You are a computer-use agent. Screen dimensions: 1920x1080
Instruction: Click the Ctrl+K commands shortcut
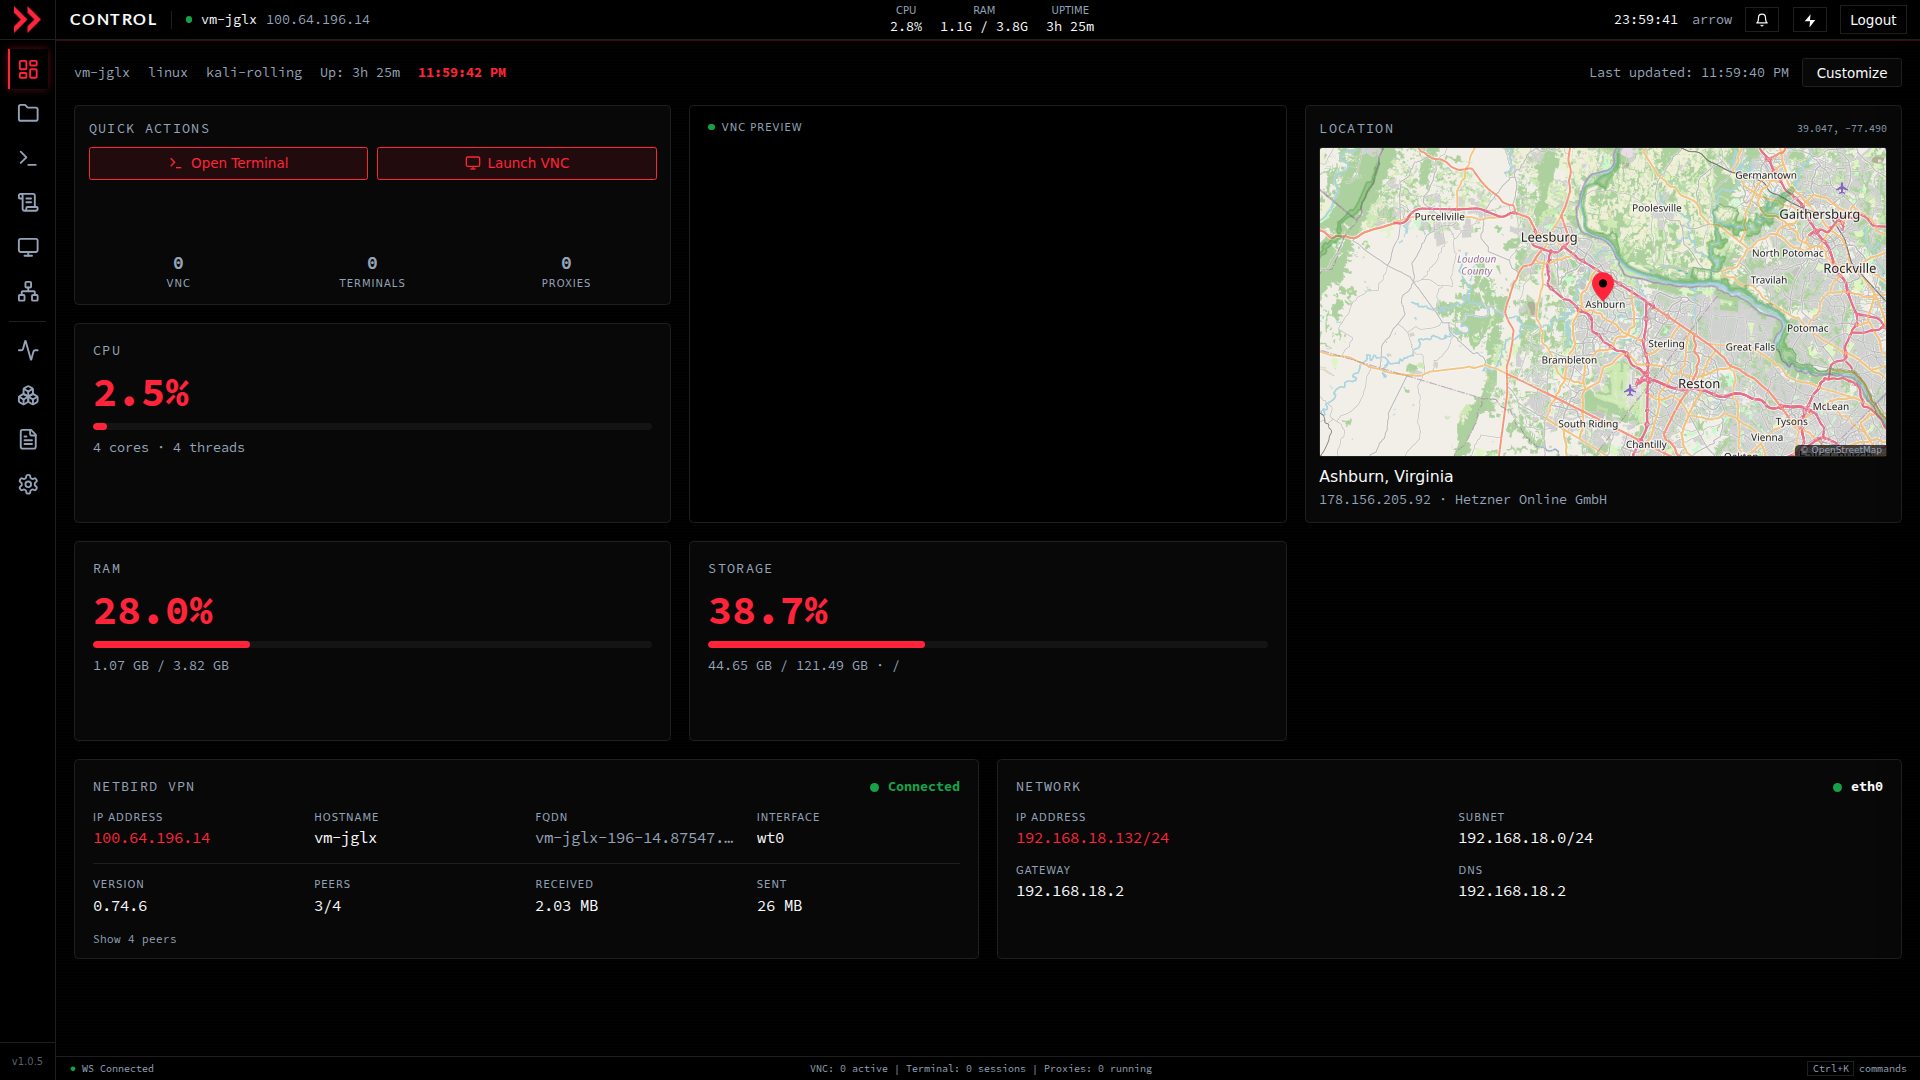[x=1858, y=1069]
